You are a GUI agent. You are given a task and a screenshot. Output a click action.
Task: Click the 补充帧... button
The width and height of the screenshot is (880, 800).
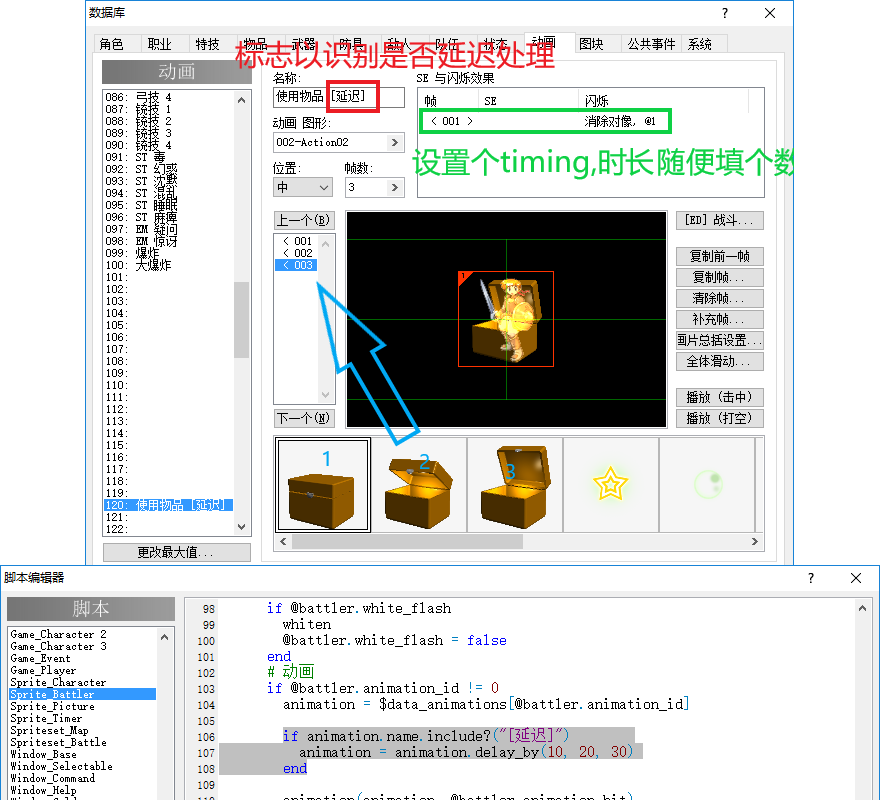point(719,319)
